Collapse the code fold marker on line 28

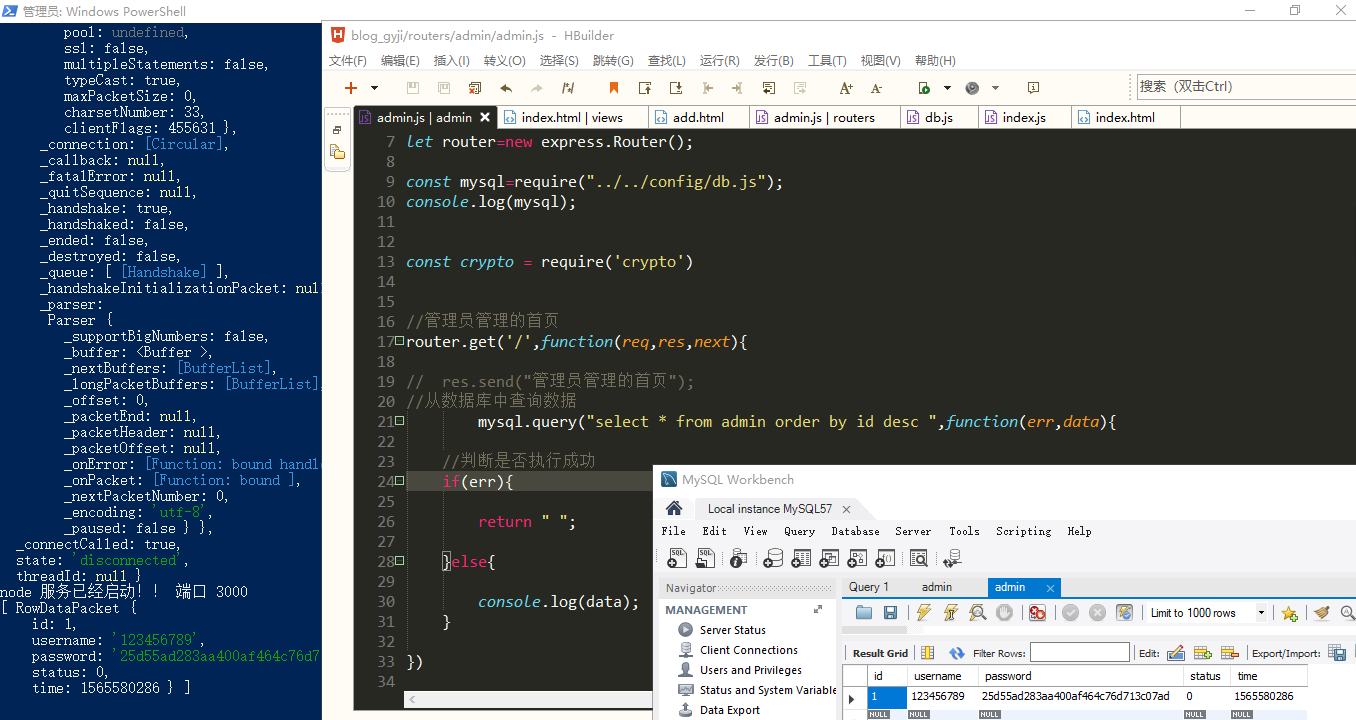click(399, 562)
